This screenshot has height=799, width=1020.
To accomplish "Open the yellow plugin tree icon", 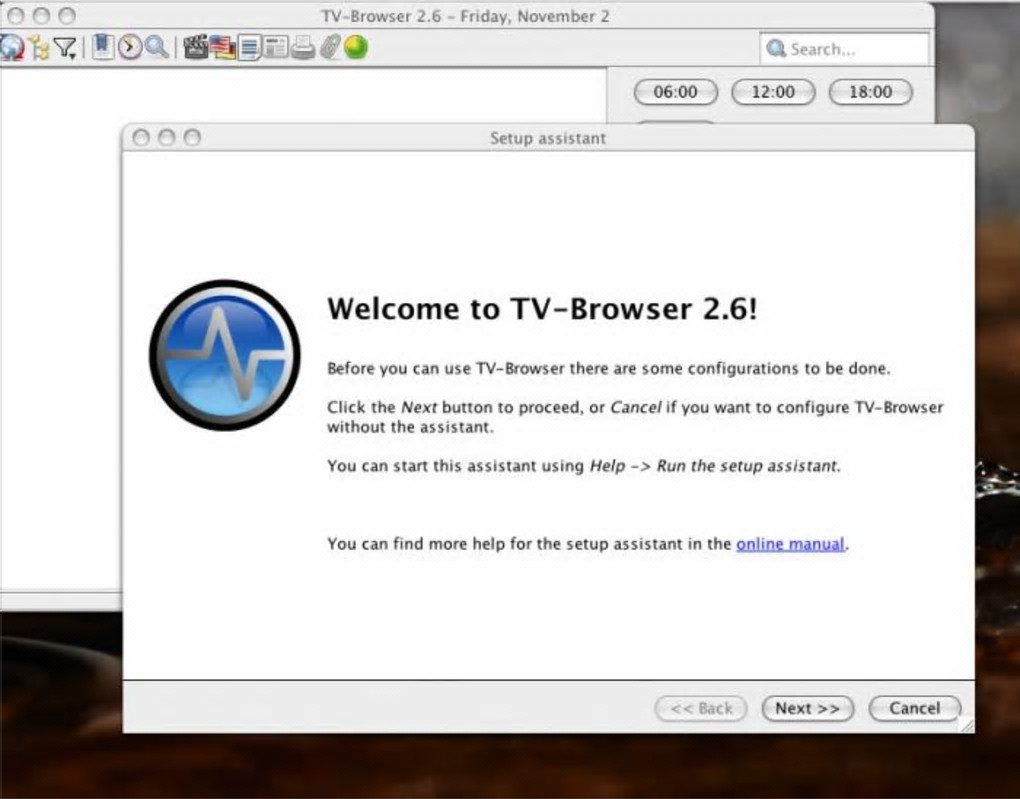I will pyautogui.click(x=40, y=47).
